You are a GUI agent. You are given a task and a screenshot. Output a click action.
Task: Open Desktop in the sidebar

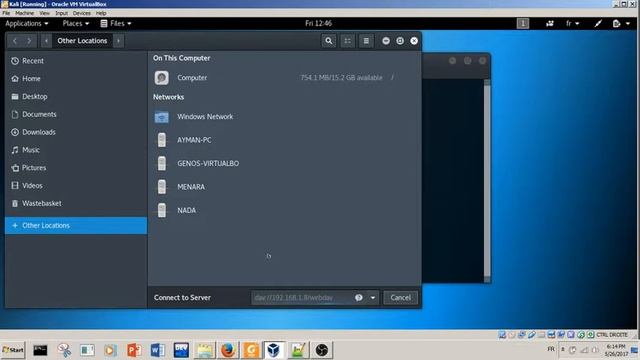(x=76, y=96)
